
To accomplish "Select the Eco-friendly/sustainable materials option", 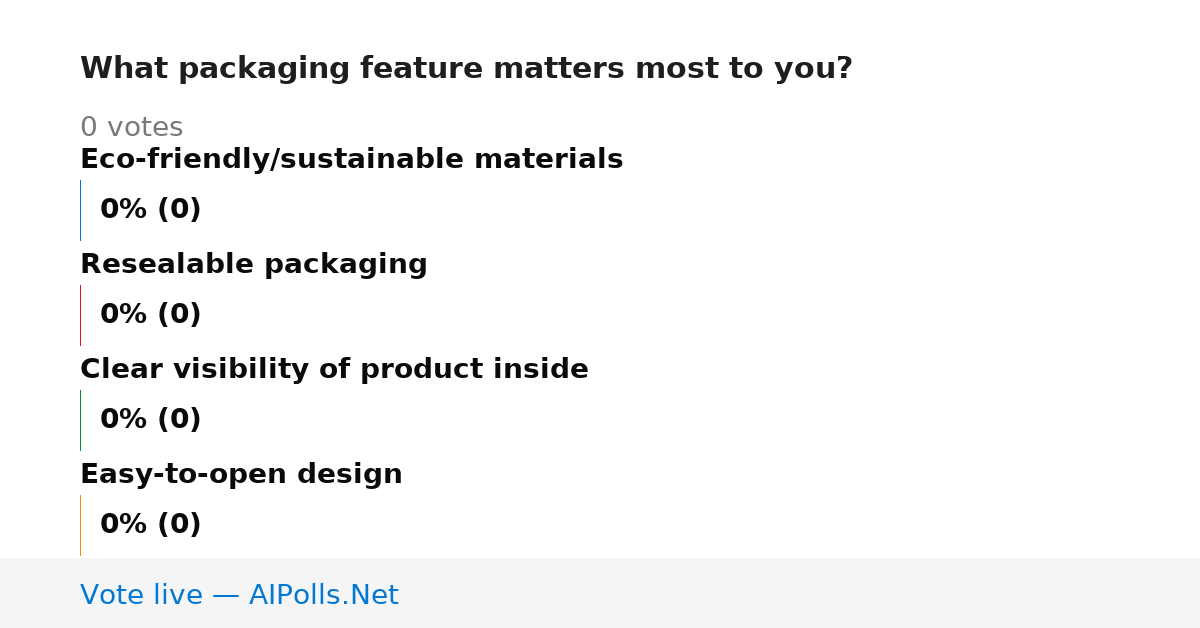I will (351, 159).
